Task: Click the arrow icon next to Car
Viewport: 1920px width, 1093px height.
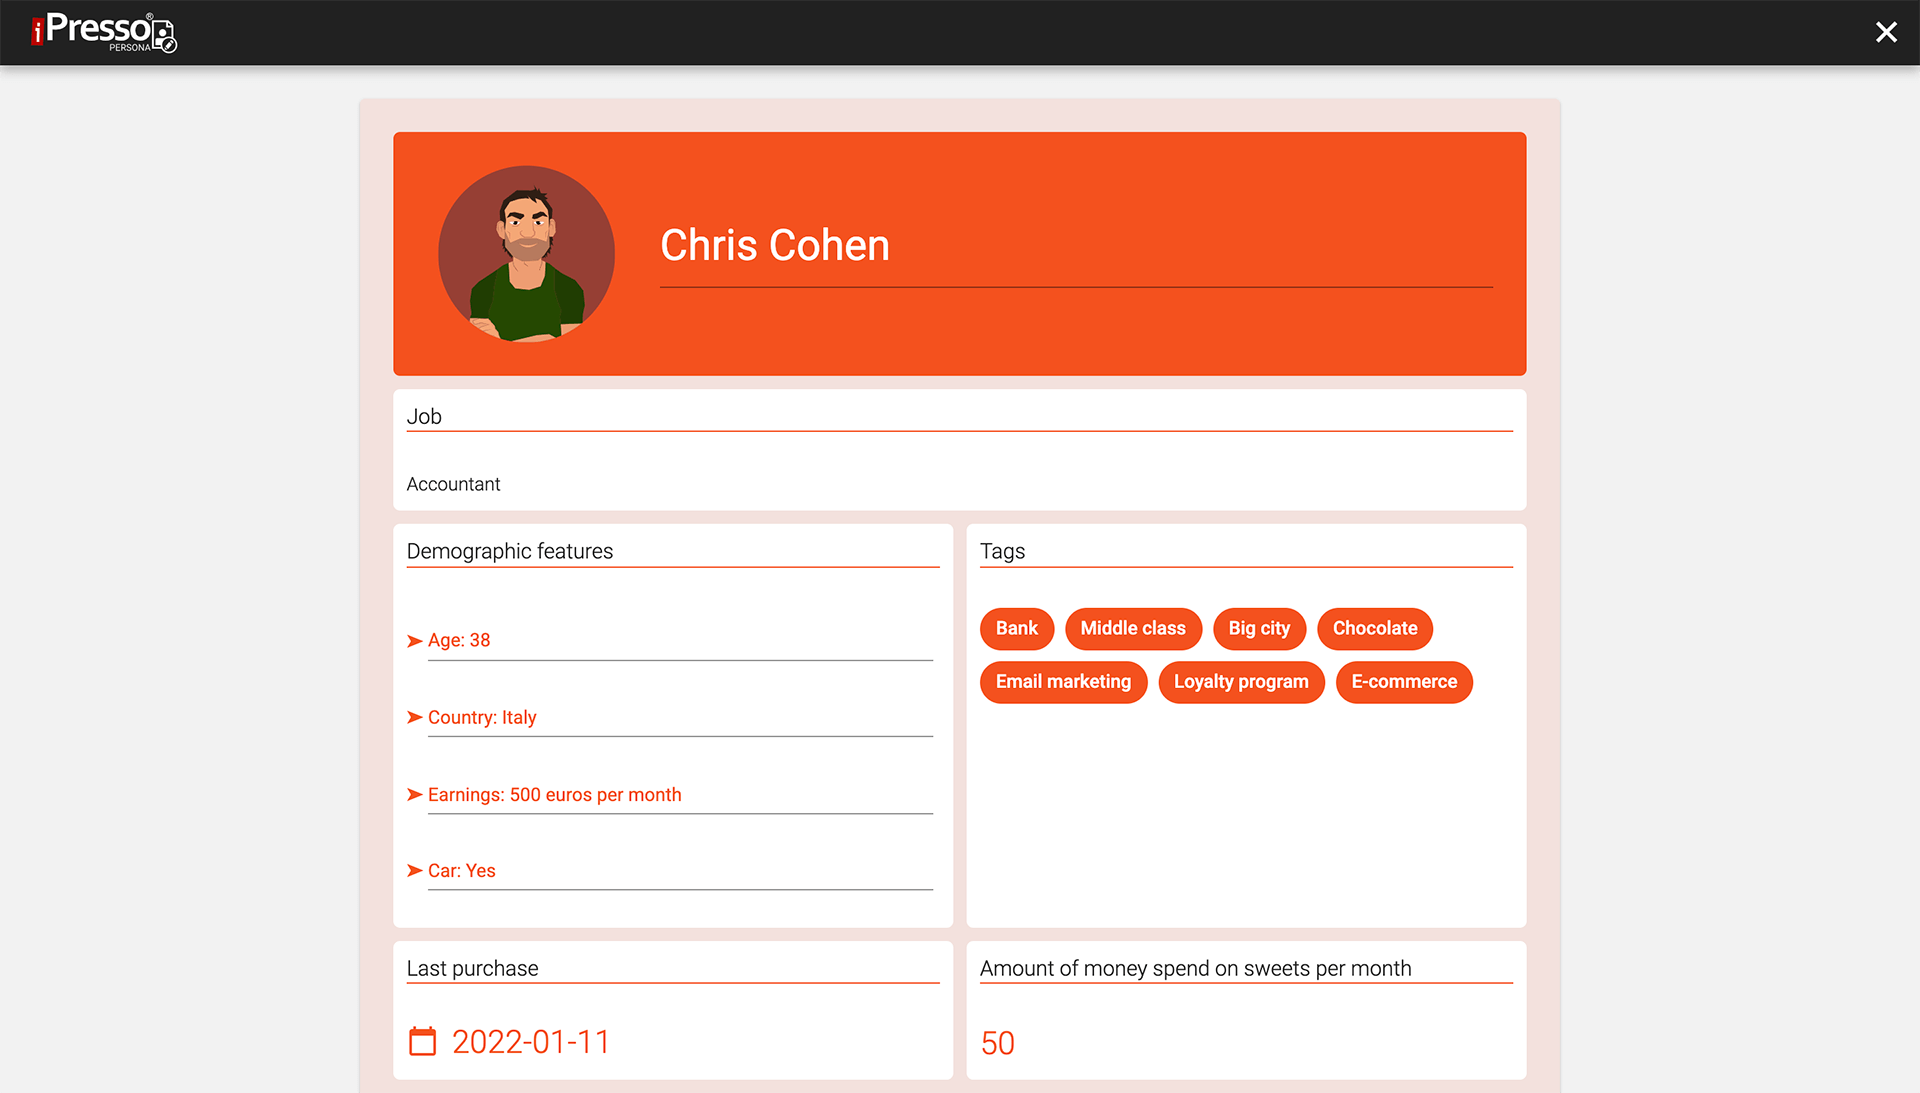Action: (414, 871)
